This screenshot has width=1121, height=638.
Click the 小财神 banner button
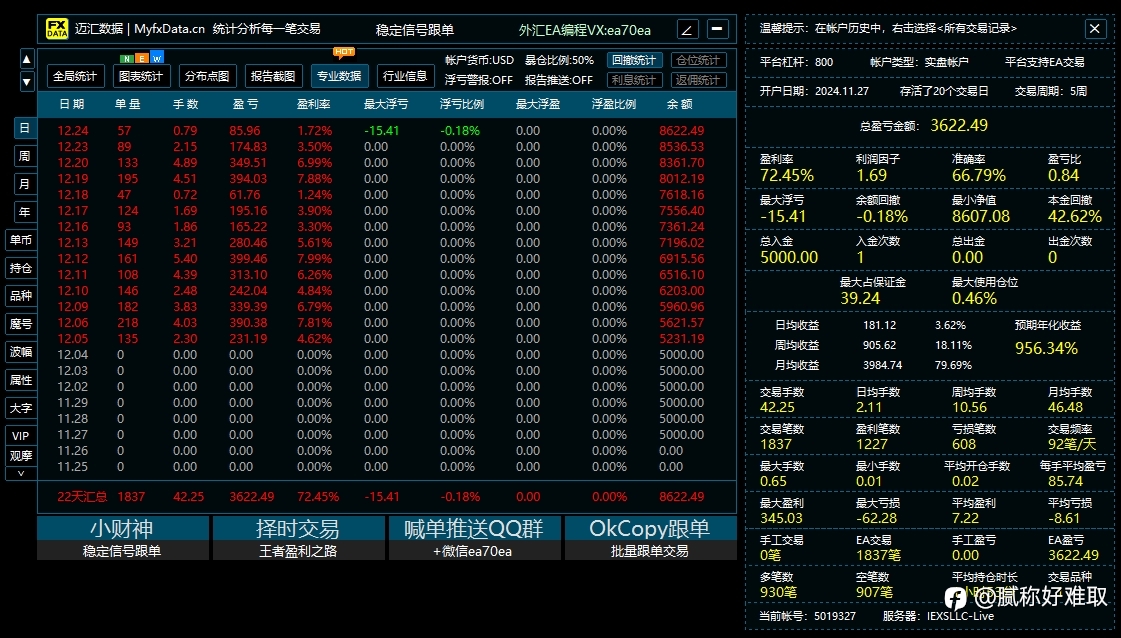[122, 538]
